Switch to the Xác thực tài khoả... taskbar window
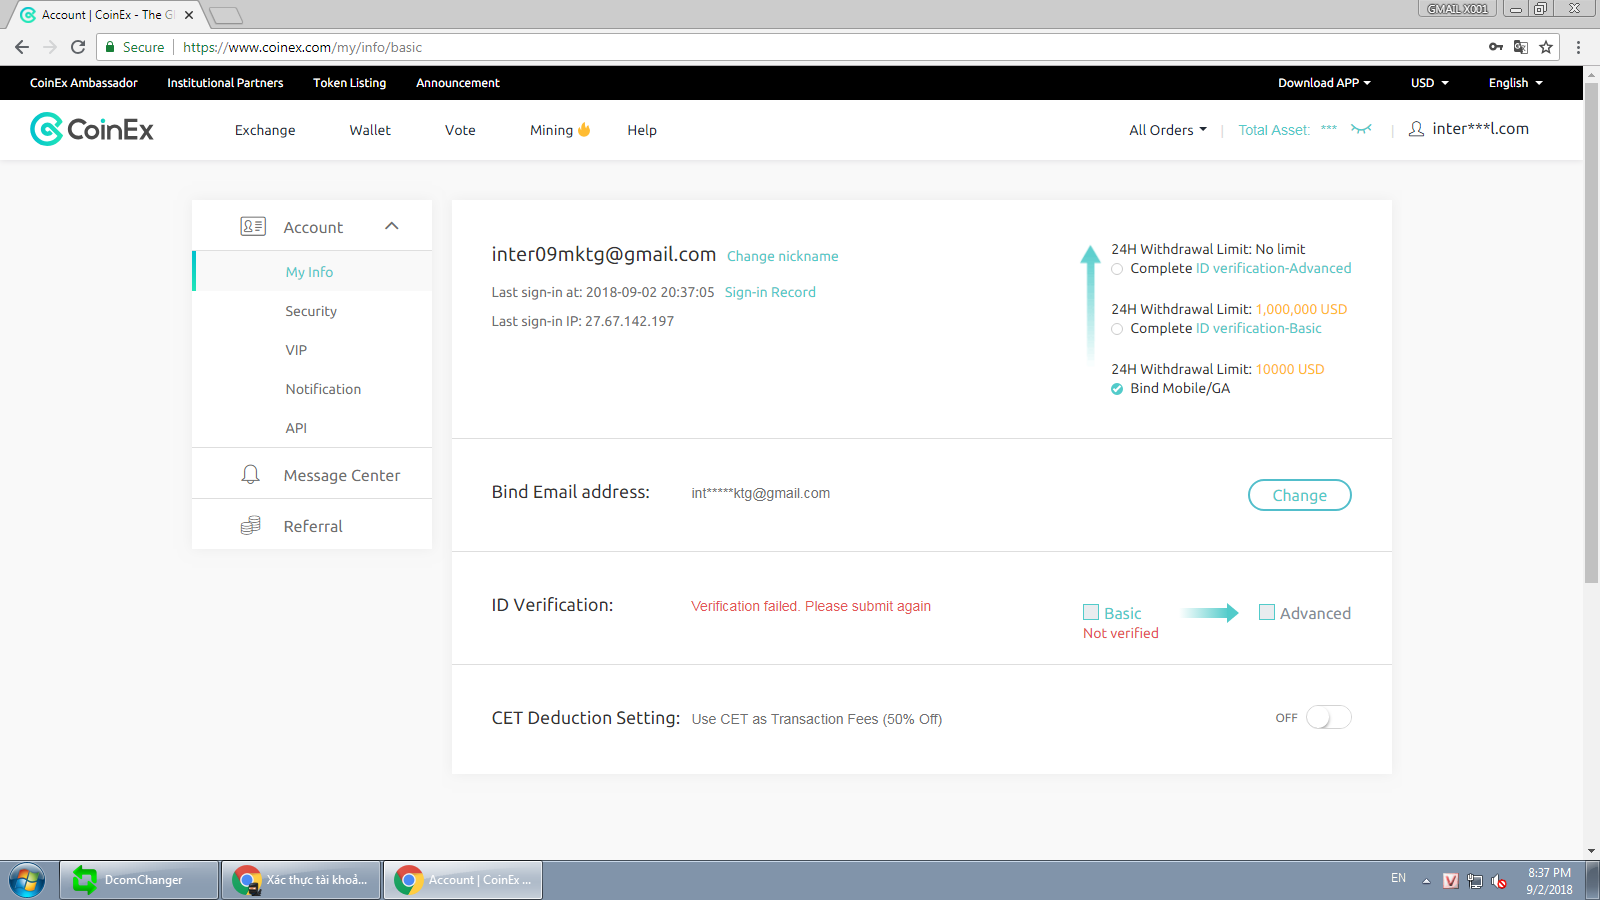 (301, 880)
